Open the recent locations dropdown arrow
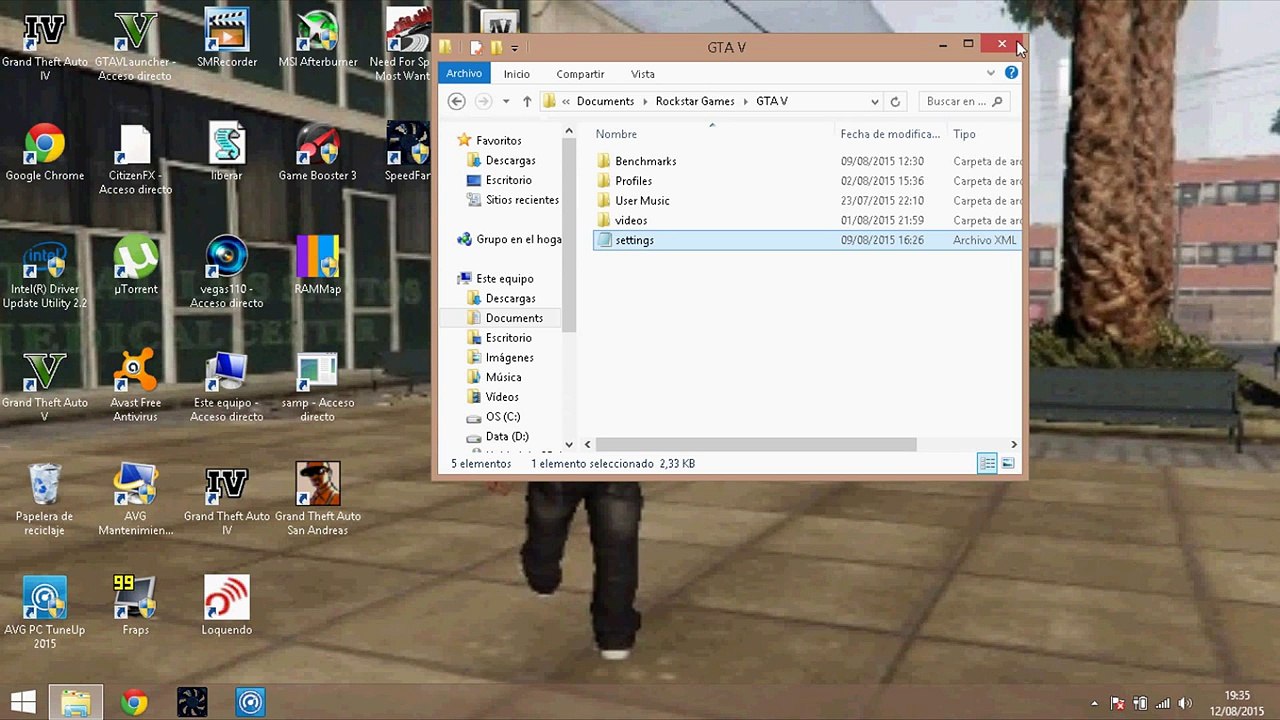Image resolution: width=1280 pixels, height=720 pixels. click(506, 101)
